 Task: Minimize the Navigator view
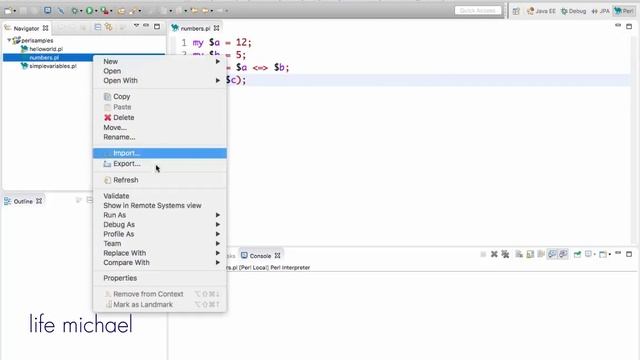[x=146, y=25]
